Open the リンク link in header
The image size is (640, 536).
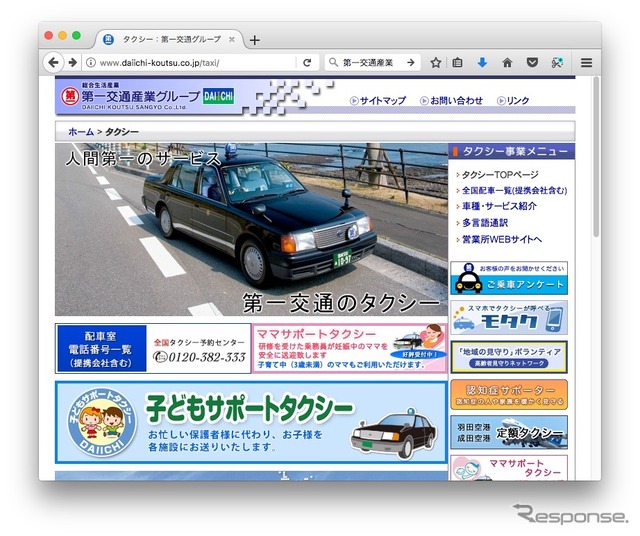513,100
